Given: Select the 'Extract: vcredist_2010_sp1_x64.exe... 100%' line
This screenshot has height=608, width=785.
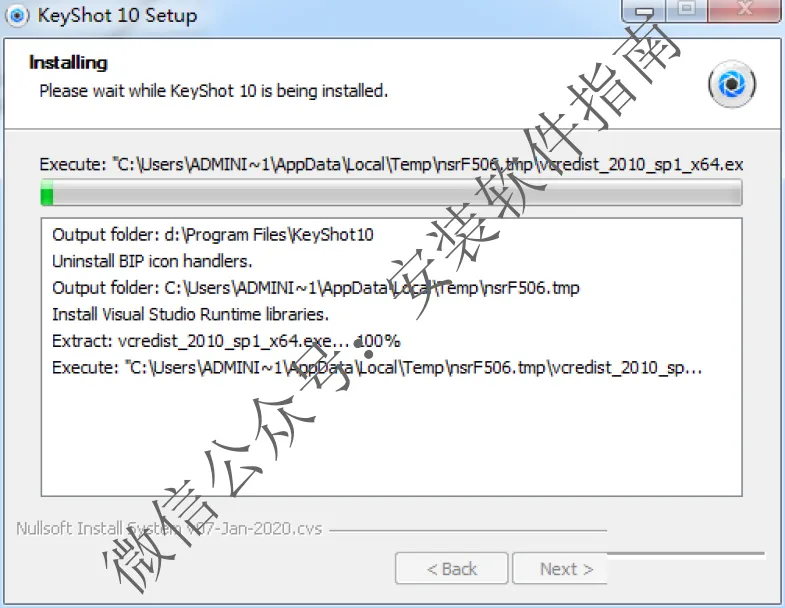Looking at the screenshot, I should tap(226, 341).
